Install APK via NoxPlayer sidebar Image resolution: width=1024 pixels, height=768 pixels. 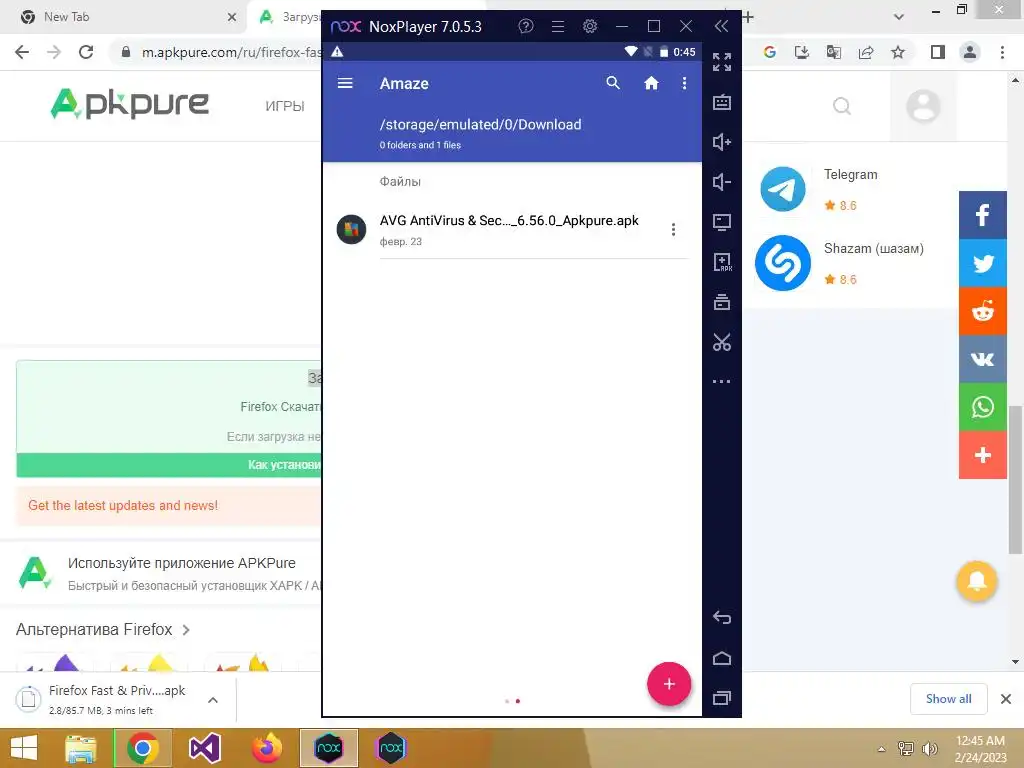(x=722, y=262)
